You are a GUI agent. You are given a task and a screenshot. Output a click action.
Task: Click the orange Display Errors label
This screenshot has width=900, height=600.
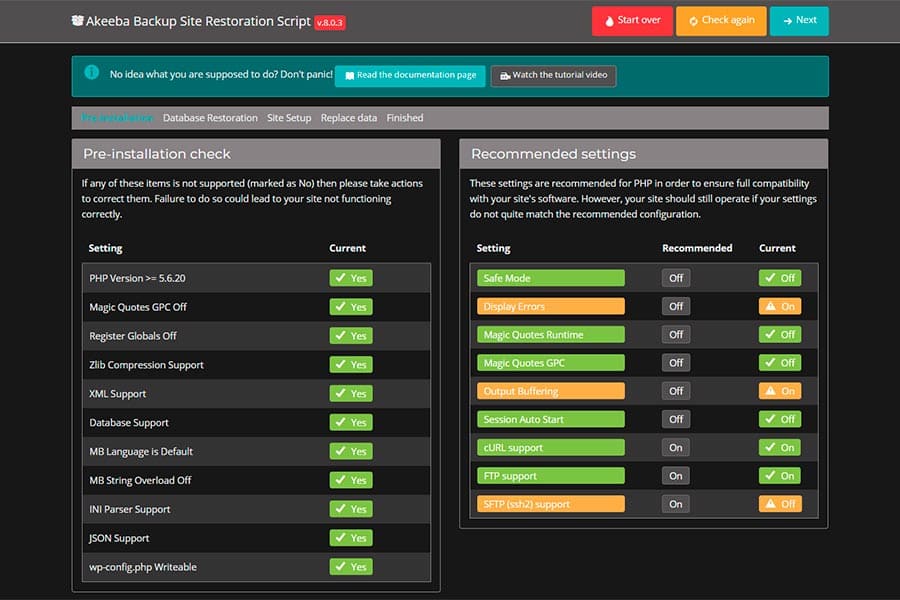tap(551, 306)
